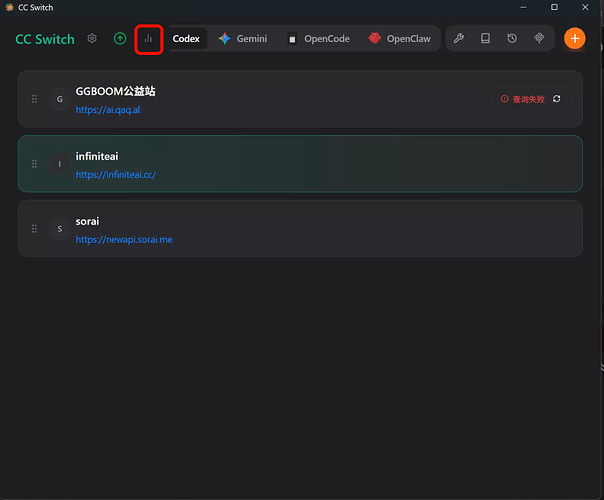Open the https://infiniteai.cc/ link
The image size is (604, 500).
[x=116, y=175]
